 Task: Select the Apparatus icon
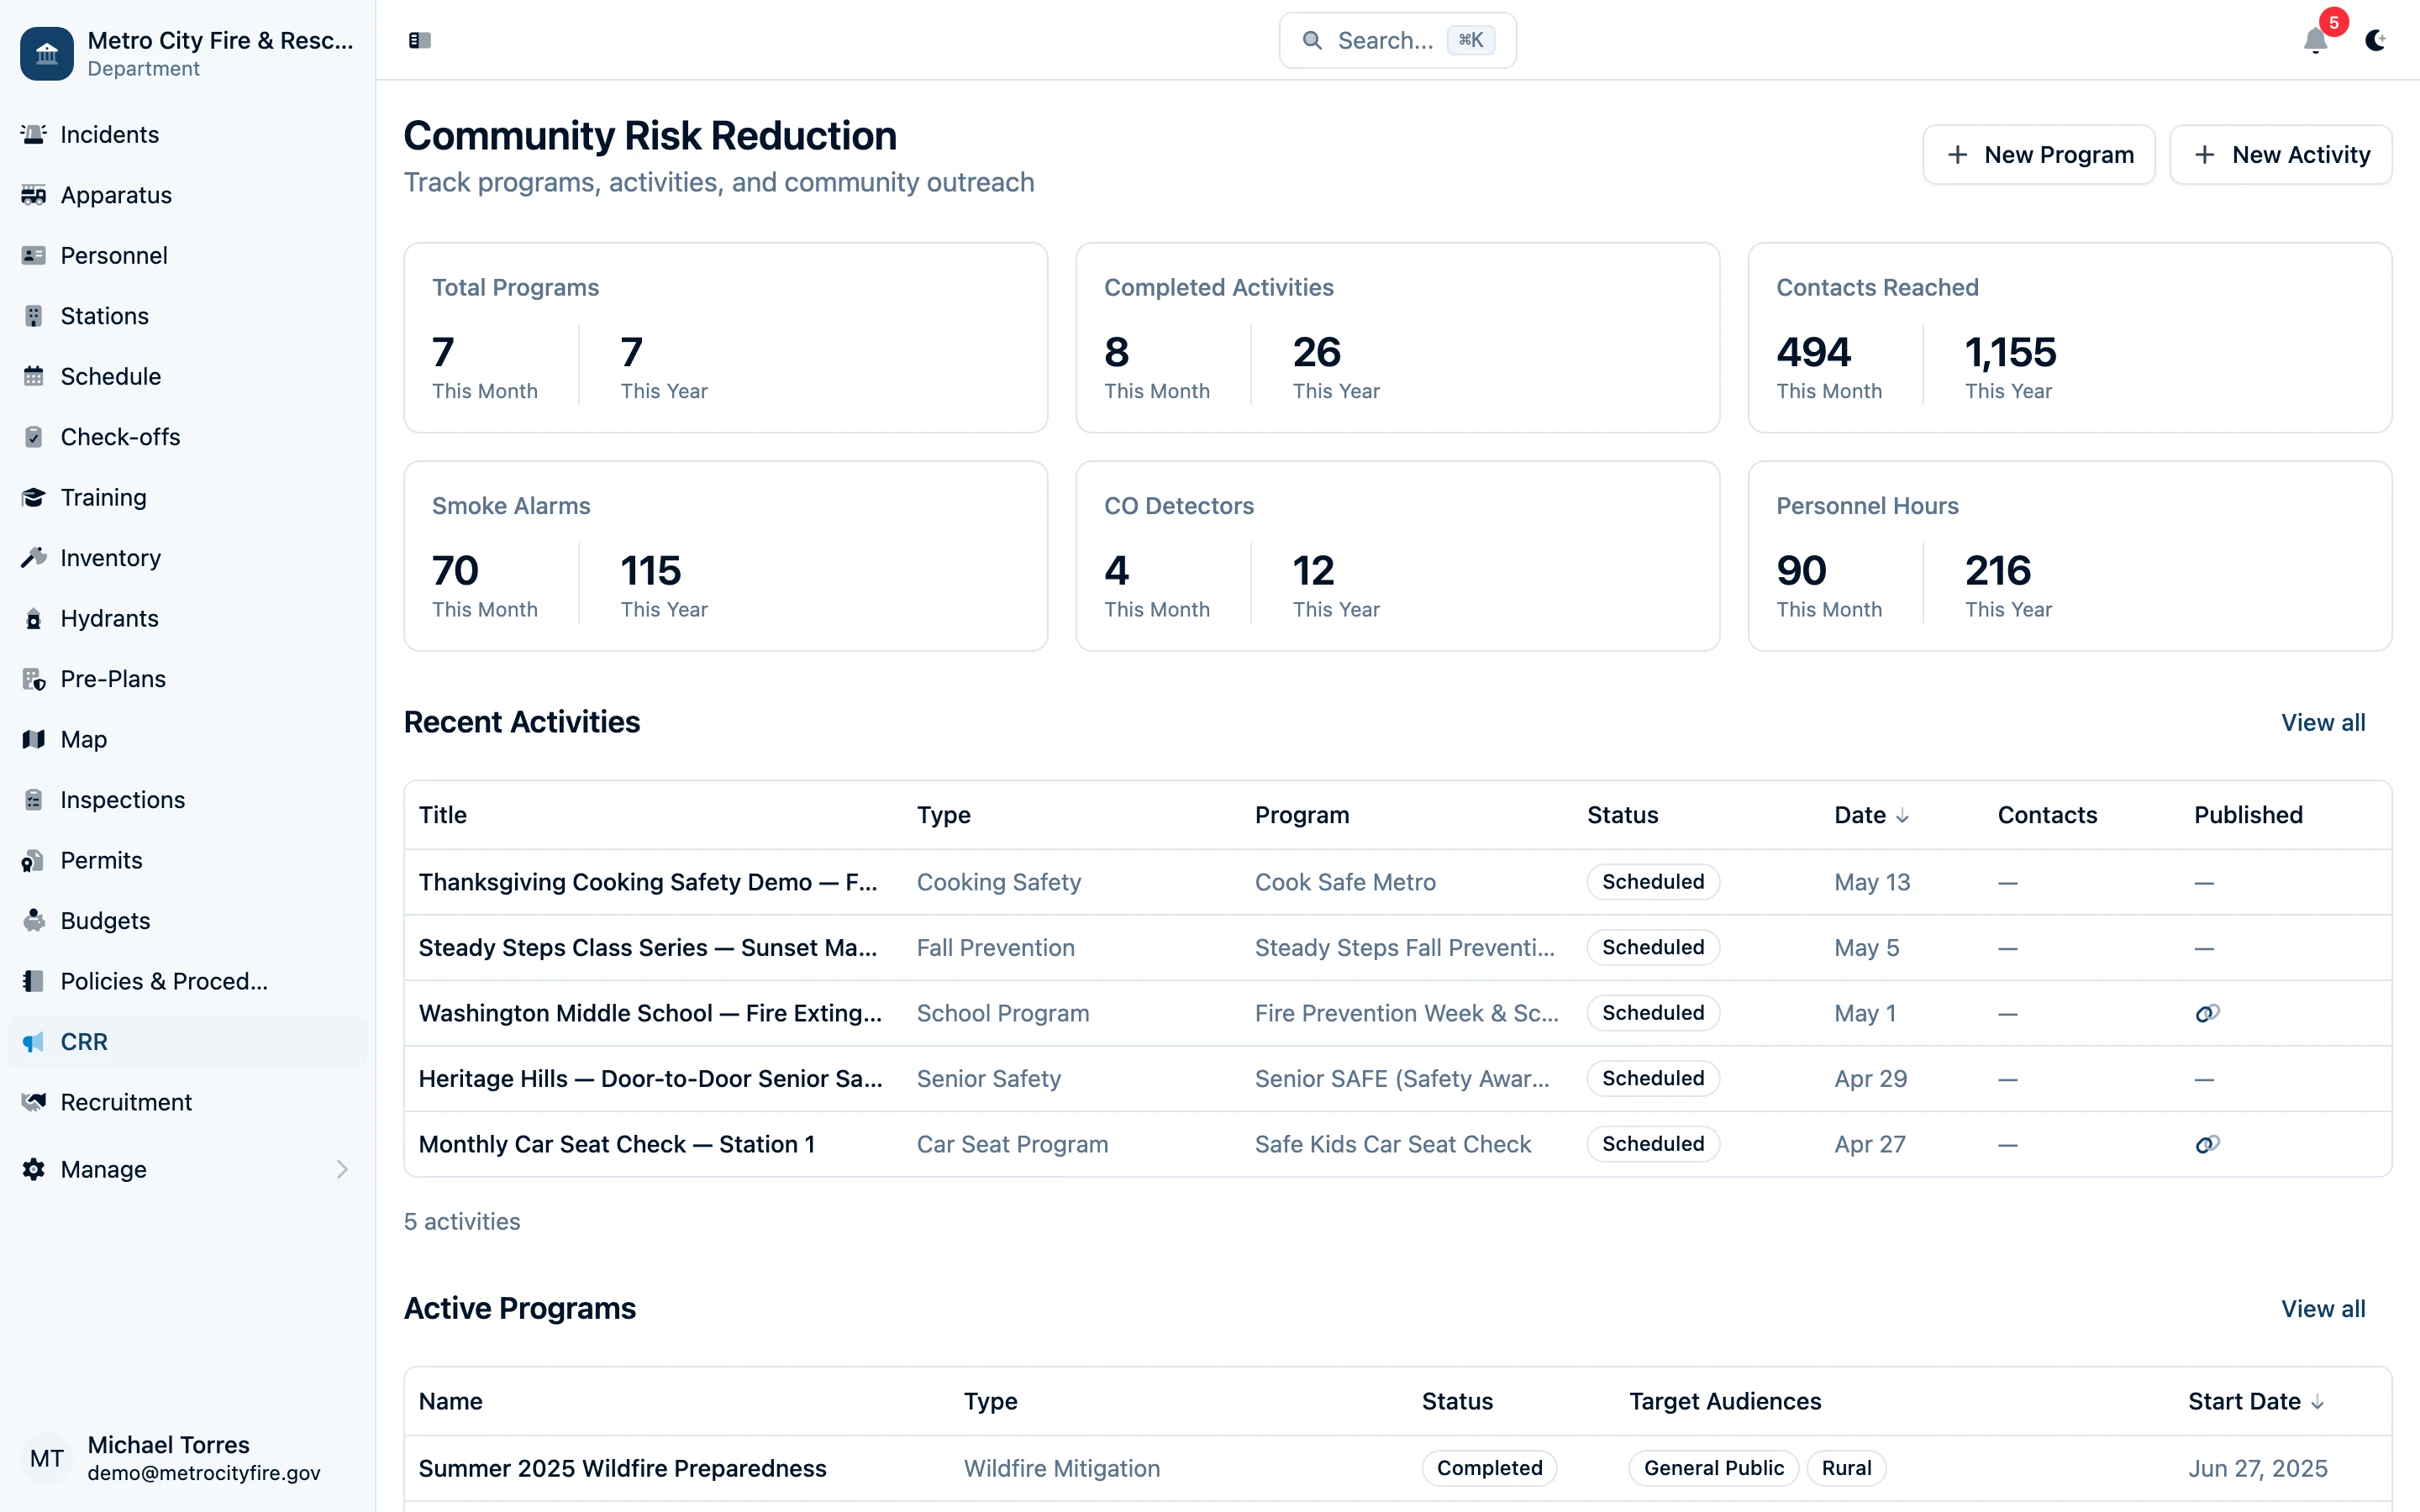coord(34,195)
